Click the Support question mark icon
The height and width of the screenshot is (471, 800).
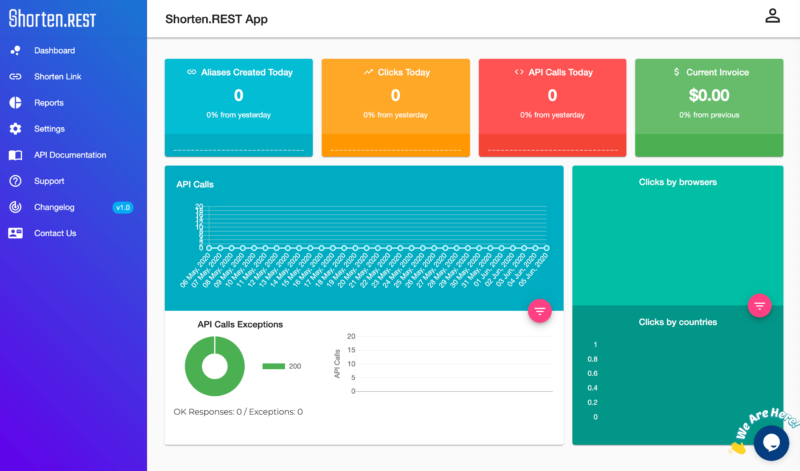pyautogui.click(x=15, y=181)
